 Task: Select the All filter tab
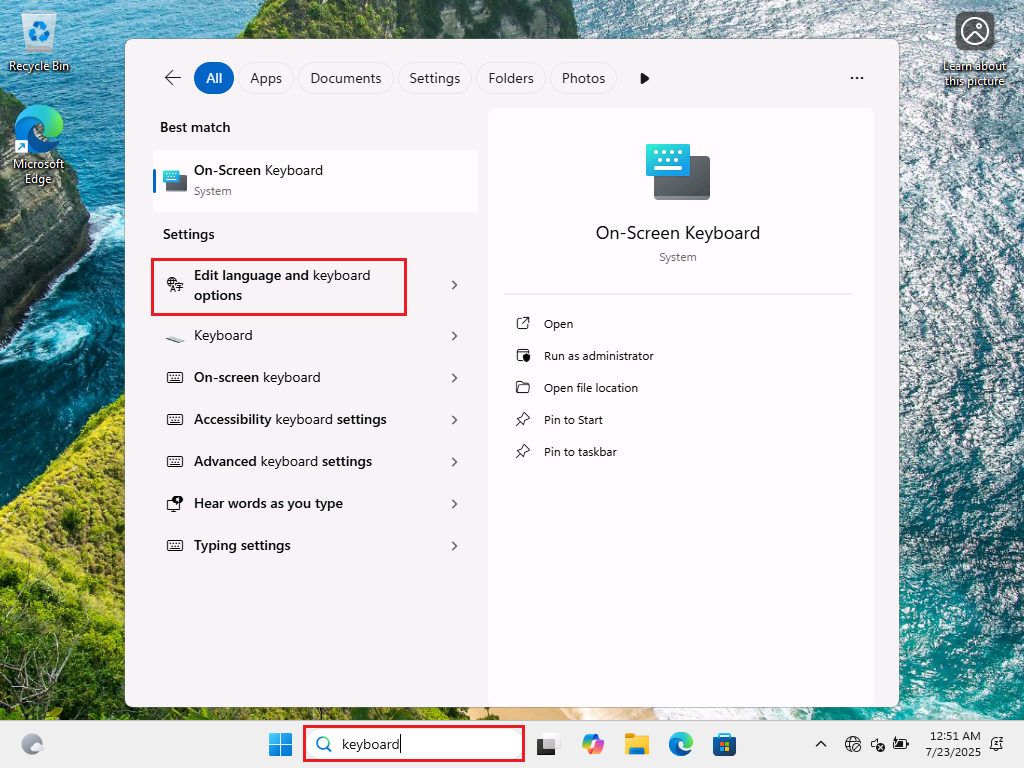click(x=214, y=78)
